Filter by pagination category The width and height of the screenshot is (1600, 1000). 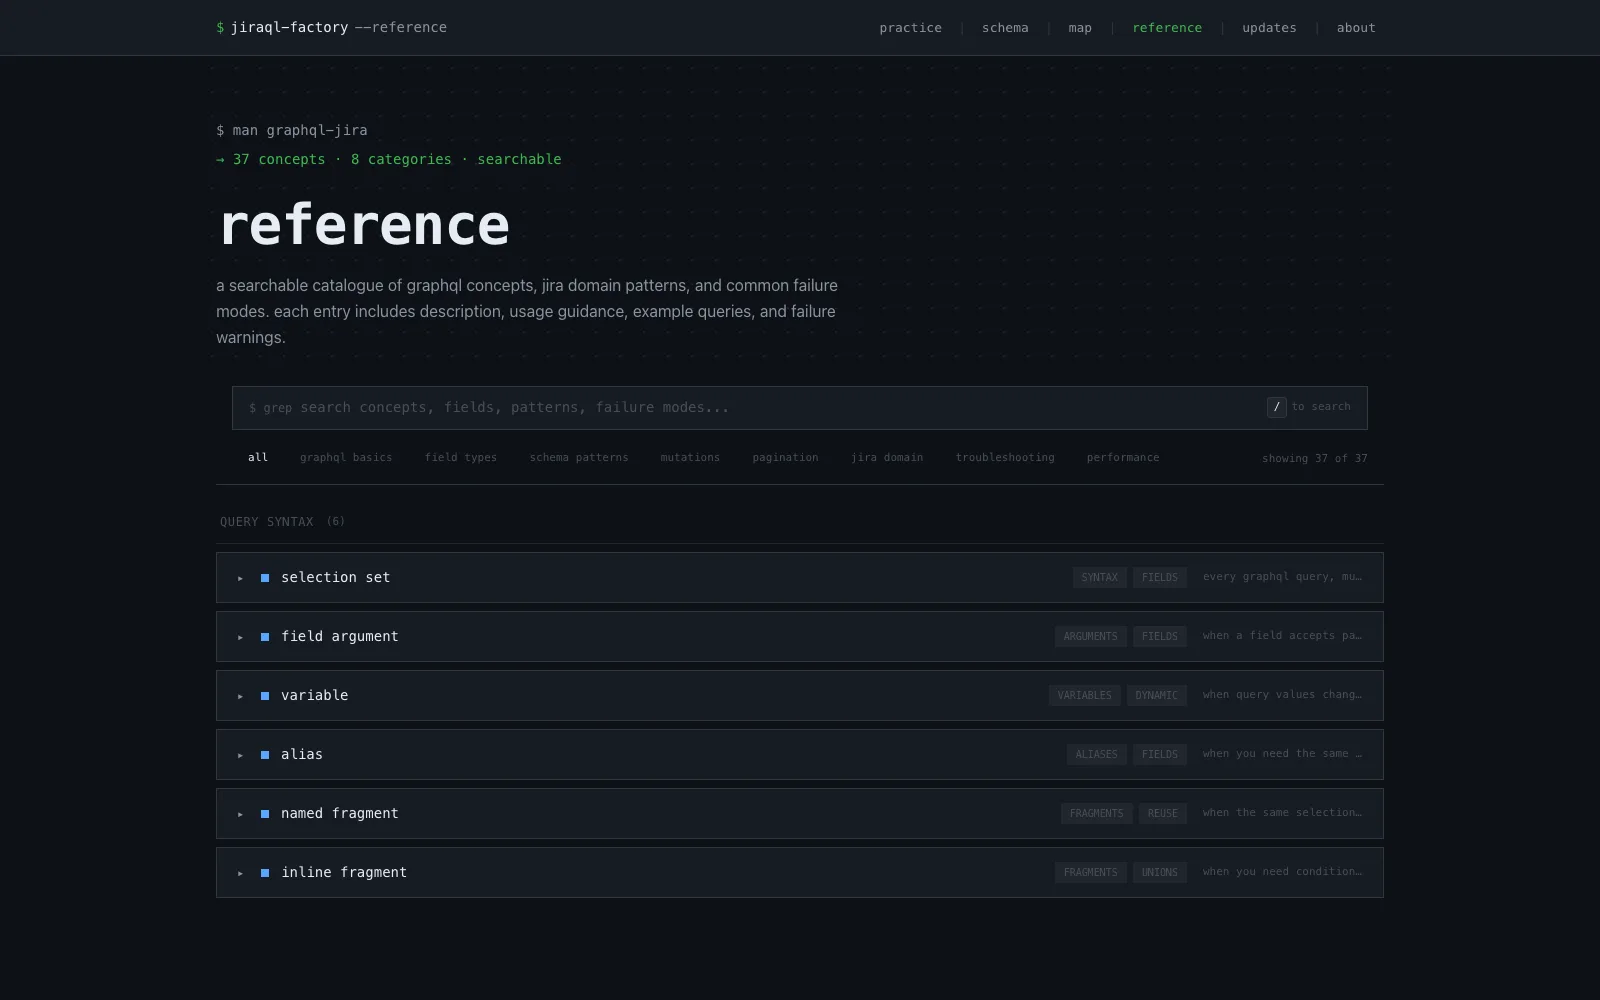785,457
